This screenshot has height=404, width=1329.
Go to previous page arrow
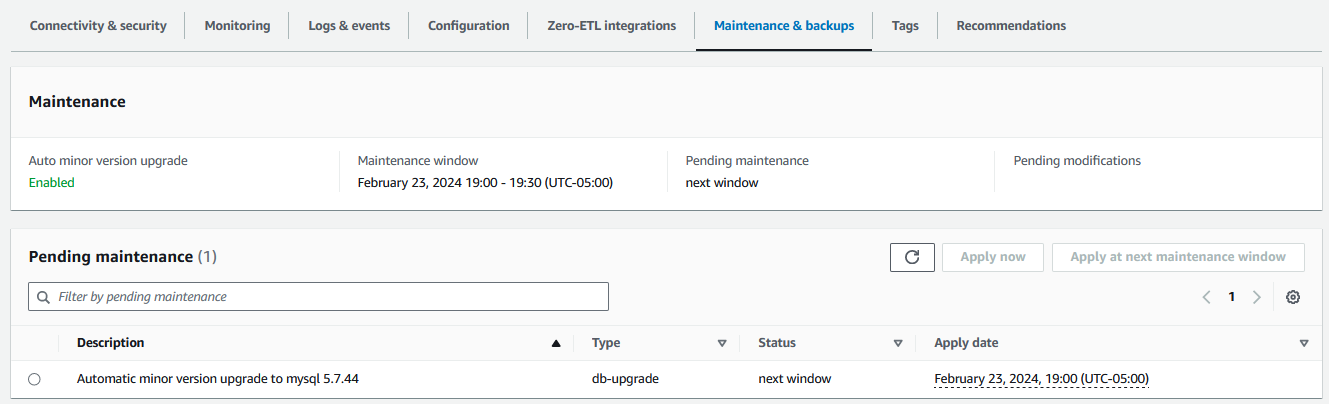click(x=1207, y=297)
